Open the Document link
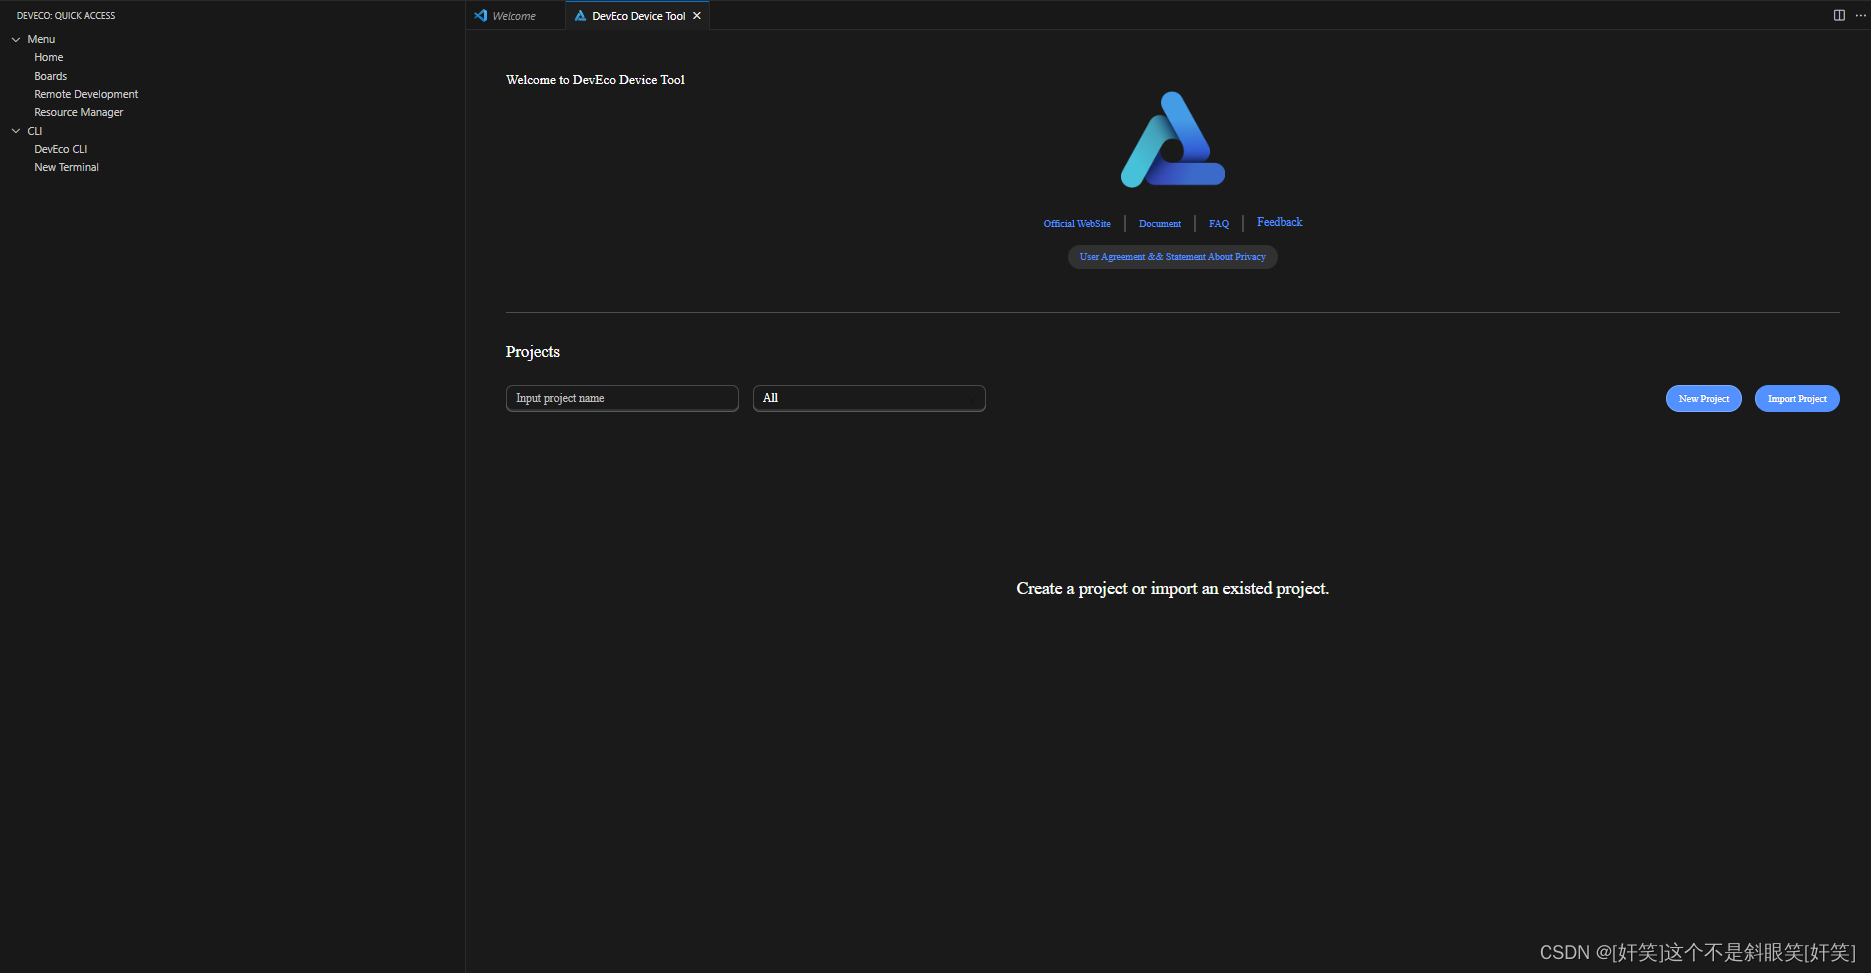 tap(1160, 224)
